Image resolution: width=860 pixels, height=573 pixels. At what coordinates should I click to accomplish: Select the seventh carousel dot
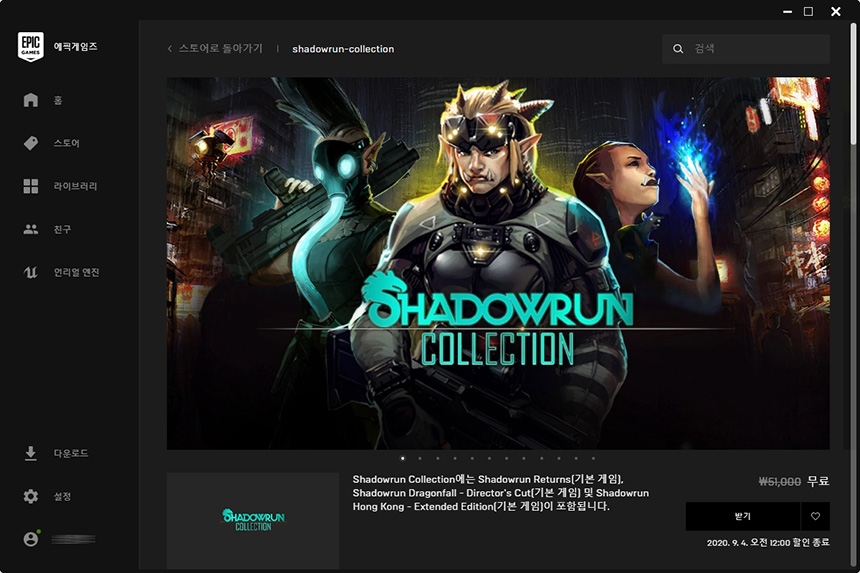click(x=507, y=458)
